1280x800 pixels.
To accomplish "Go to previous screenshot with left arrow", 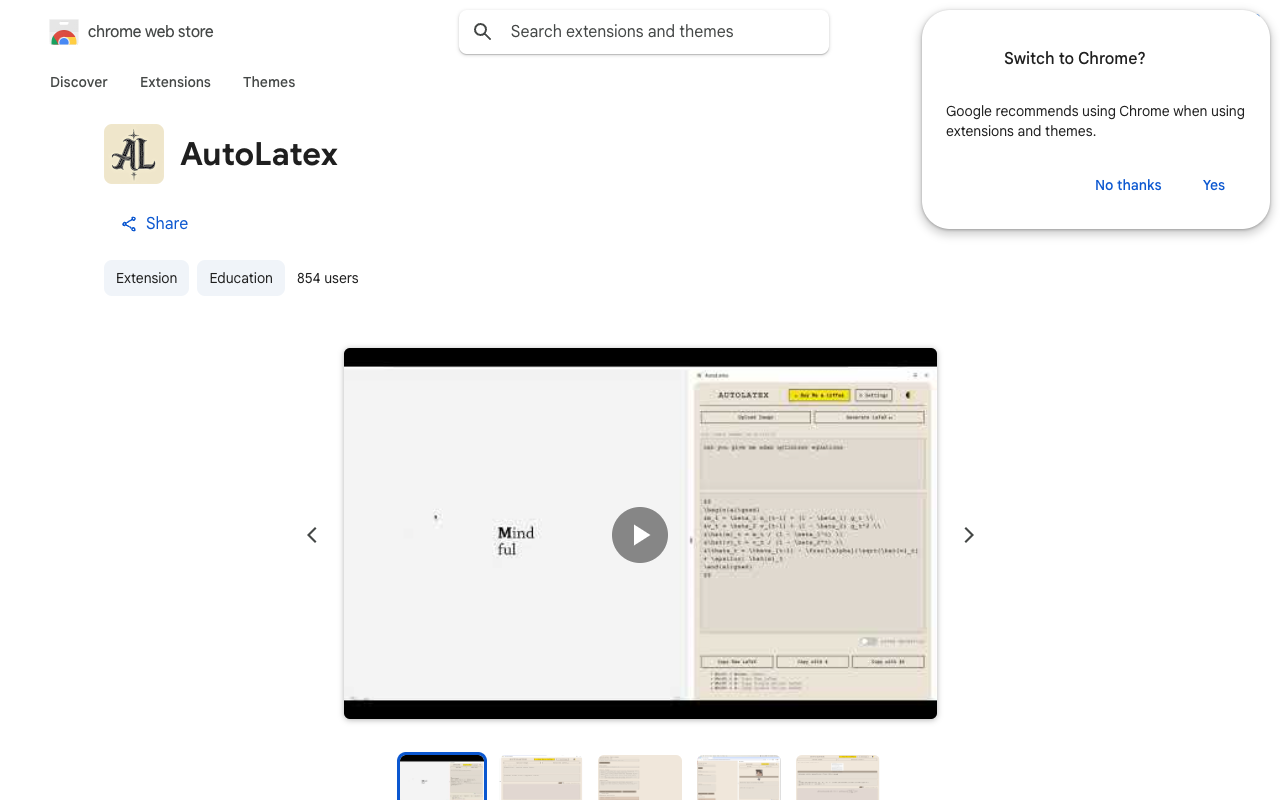I will [312, 535].
